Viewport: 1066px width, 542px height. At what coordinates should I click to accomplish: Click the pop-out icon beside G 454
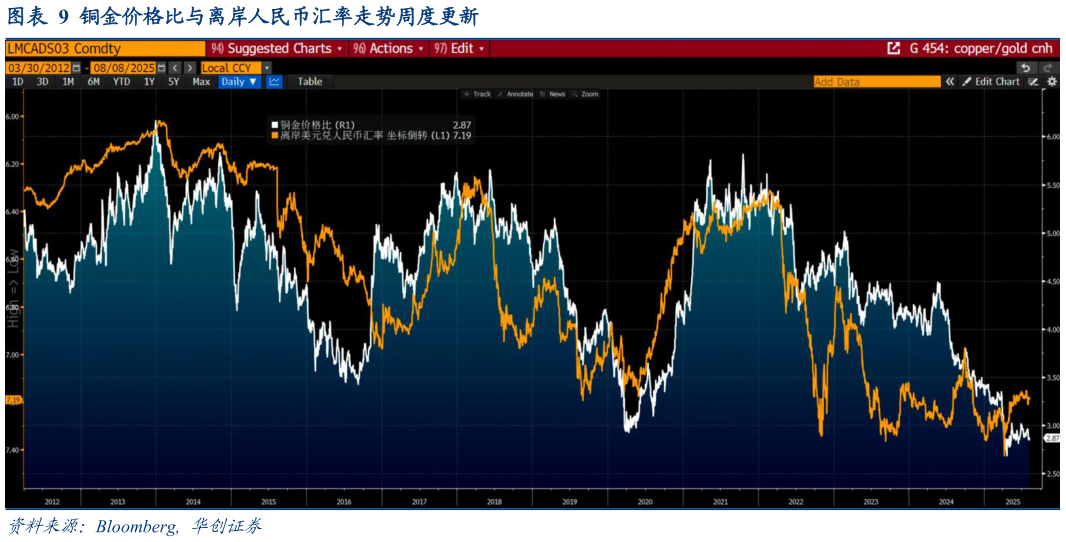coord(893,48)
